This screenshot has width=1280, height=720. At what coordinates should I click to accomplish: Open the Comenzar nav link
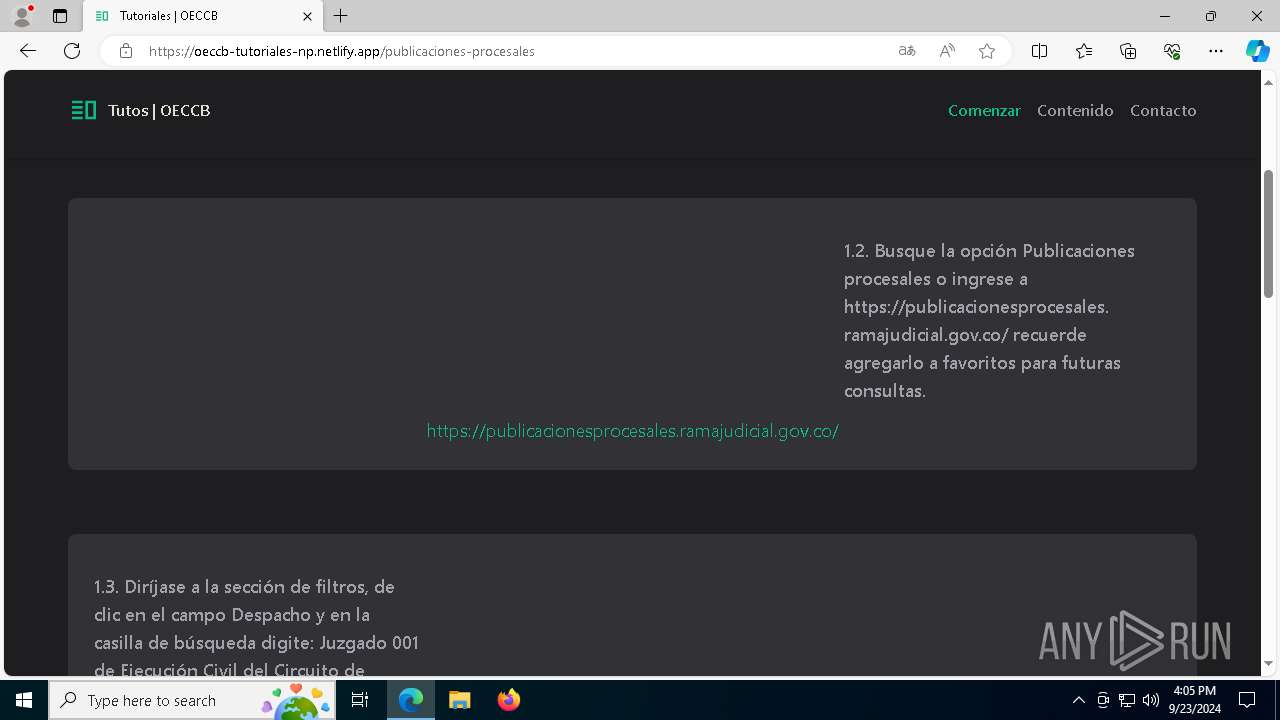pos(984,111)
